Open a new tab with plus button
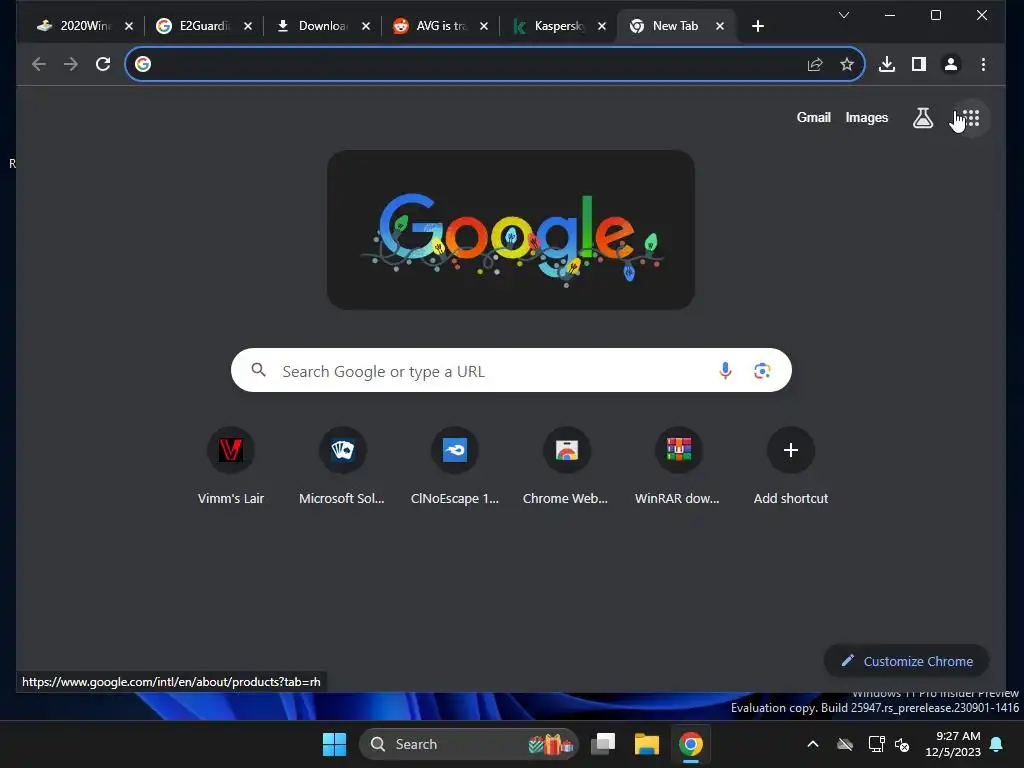 (x=758, y=26)
